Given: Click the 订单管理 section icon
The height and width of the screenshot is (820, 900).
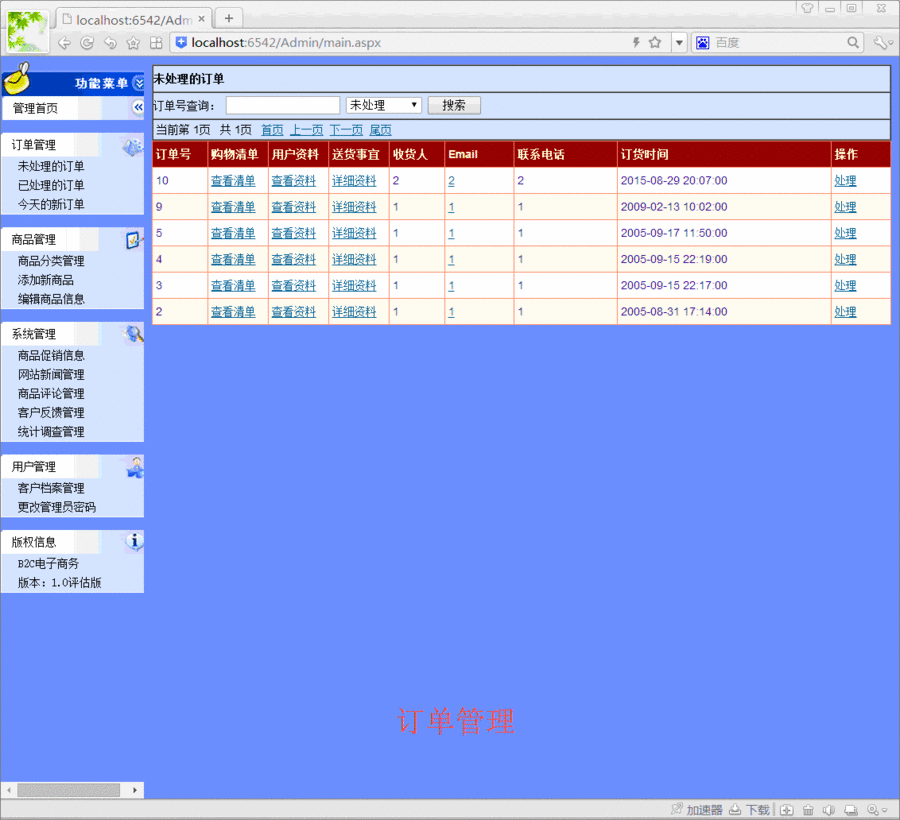Looking at the screenshot, I should click(130, 146).
